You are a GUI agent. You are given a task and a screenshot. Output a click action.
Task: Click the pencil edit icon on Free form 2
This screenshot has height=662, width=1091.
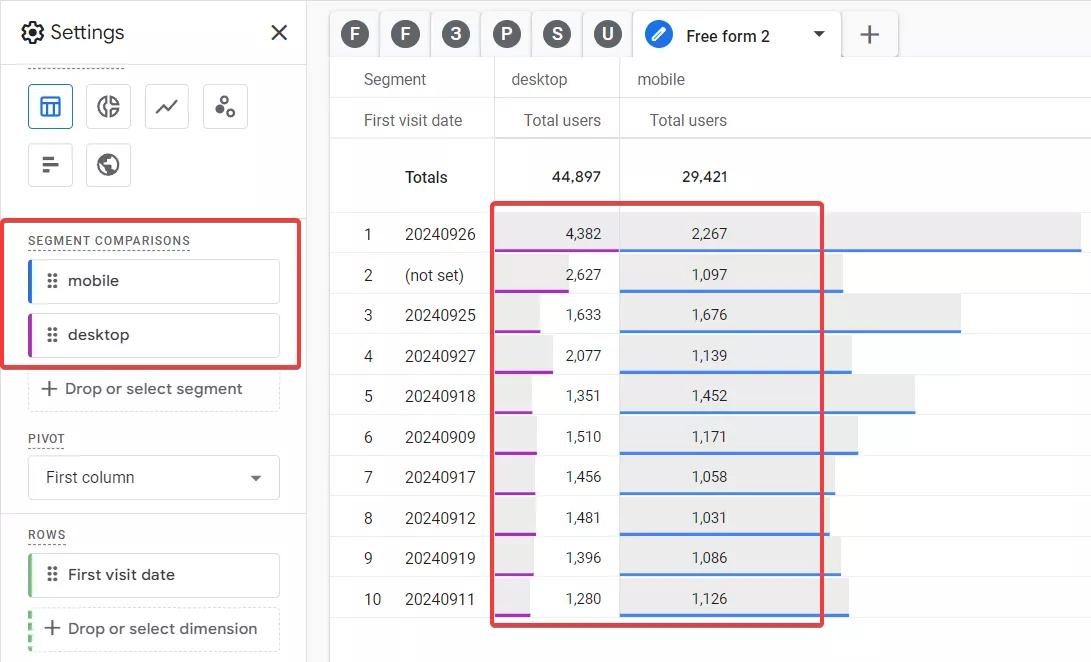point(659,34)
